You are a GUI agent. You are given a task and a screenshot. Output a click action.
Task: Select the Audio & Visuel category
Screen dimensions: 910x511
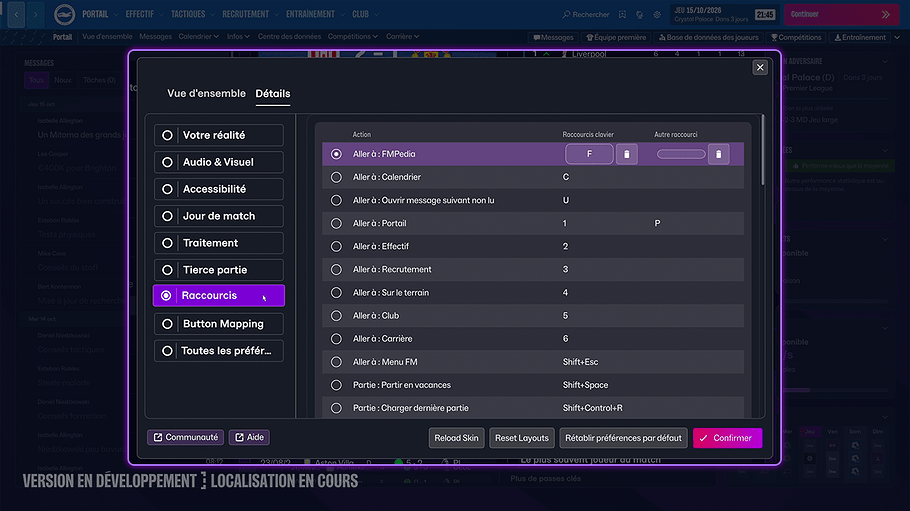click(x=219, y=162)
